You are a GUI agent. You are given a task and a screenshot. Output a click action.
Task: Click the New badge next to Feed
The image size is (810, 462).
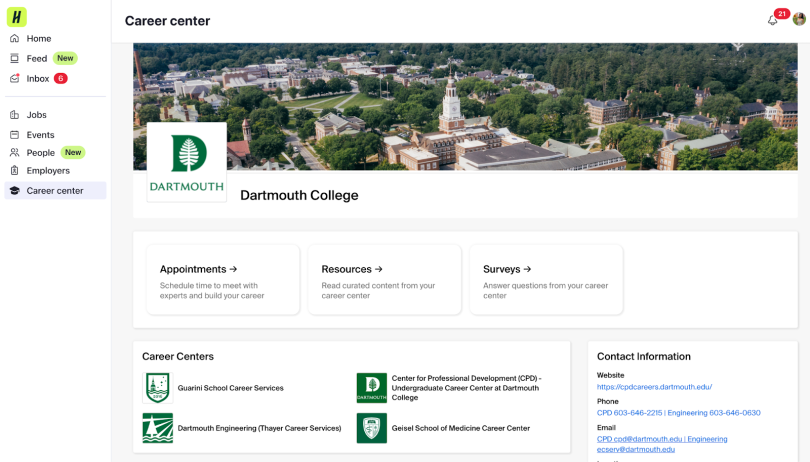pyautogui.click(x=65, y=58)
